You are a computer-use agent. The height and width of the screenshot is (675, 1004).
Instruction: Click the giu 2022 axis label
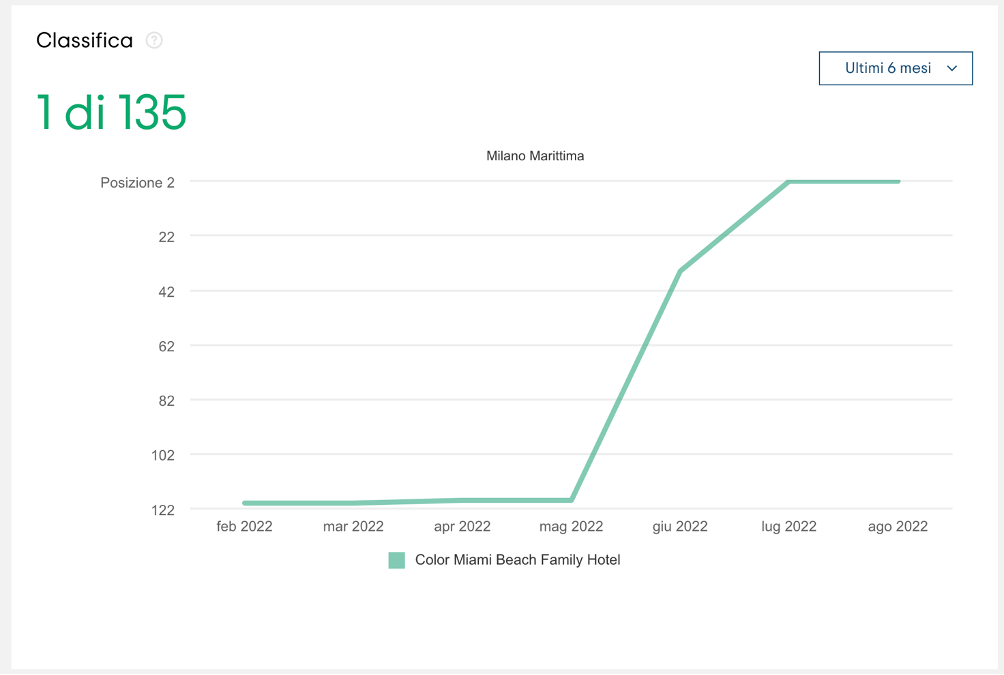pos(680,526)
